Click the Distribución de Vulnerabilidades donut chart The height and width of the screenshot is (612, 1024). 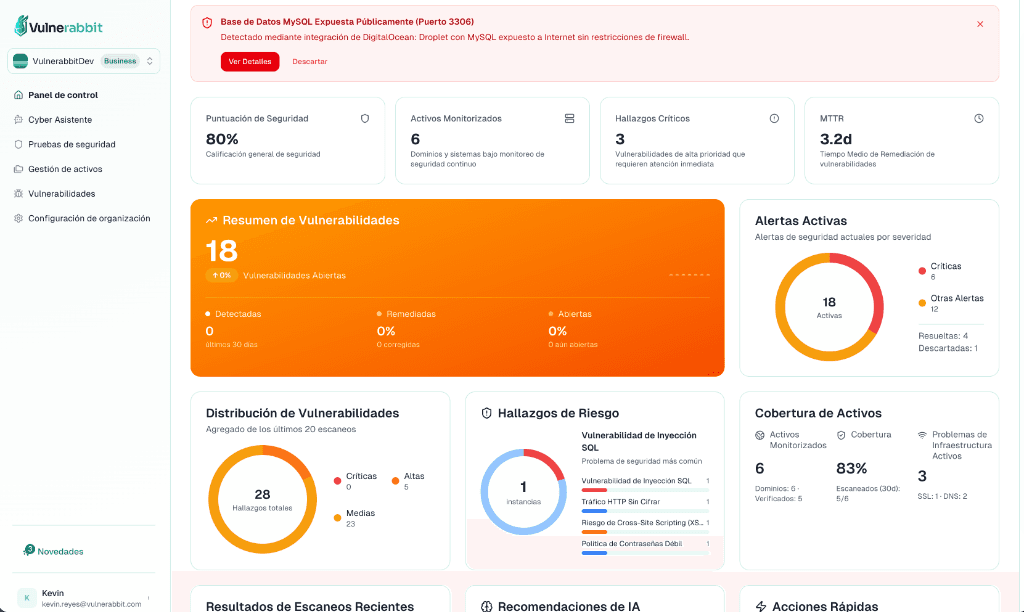[x=262, y=499]
